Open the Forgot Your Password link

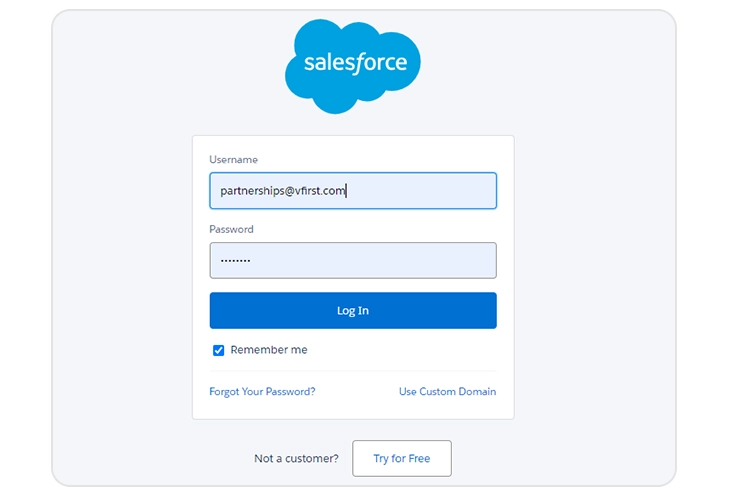pos(262,391)
